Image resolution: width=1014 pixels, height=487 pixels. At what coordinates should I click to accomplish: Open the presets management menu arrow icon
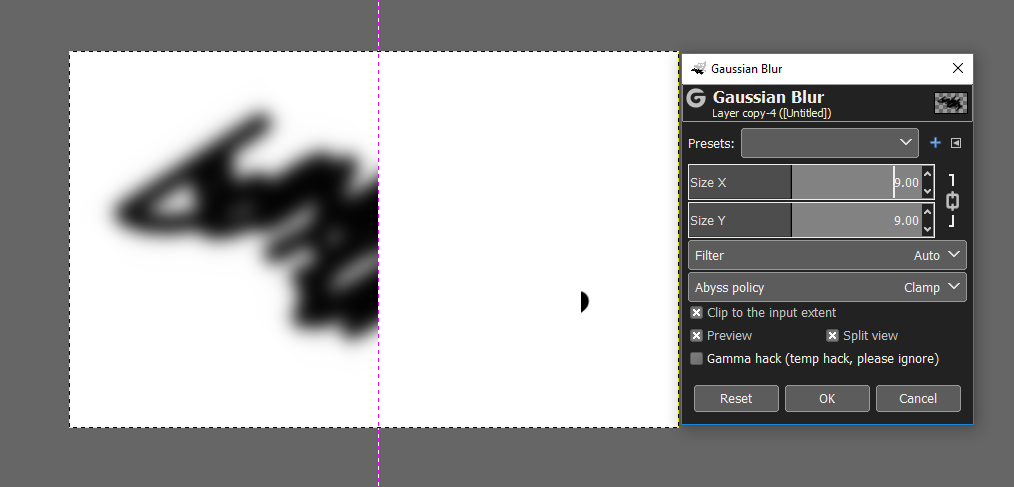coord(956,143)
